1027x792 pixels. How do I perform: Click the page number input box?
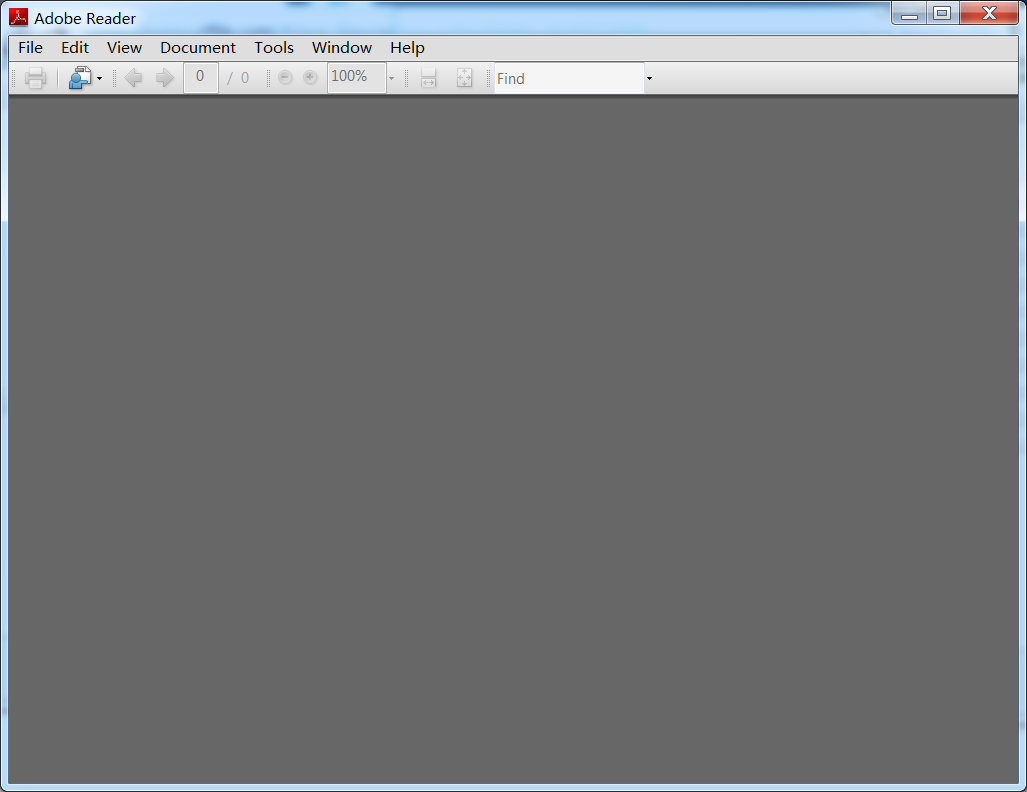point(200,77)
